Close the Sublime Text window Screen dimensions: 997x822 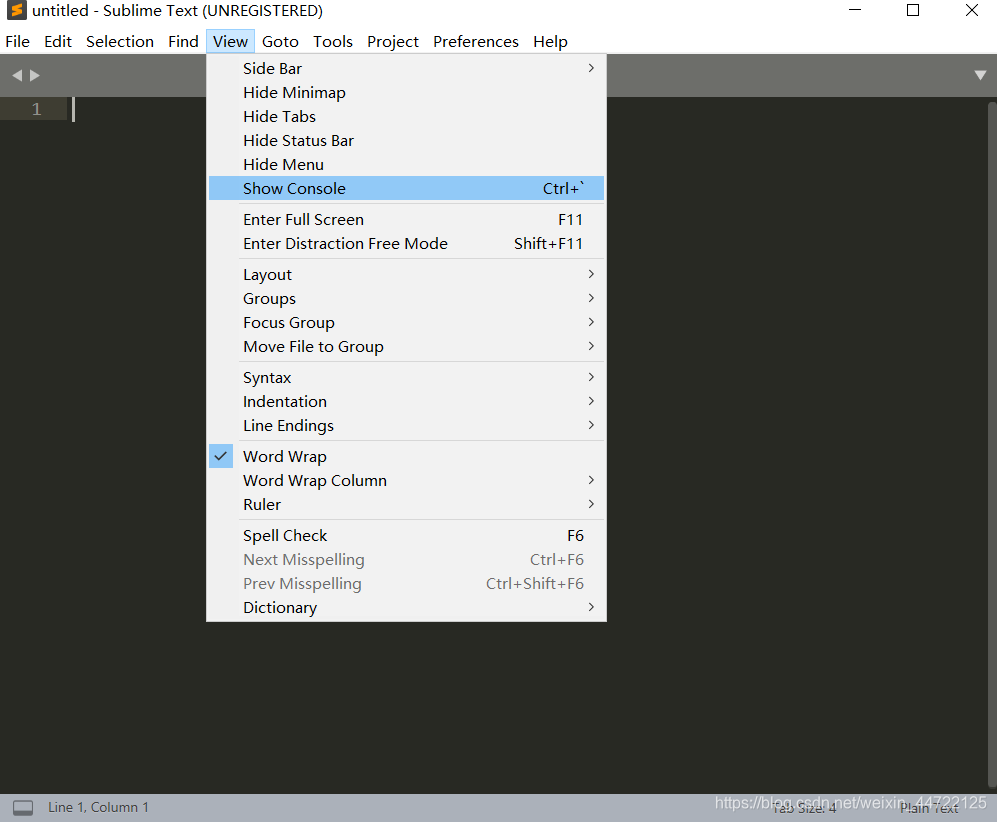pyautogui.click(x=972, y=10)
